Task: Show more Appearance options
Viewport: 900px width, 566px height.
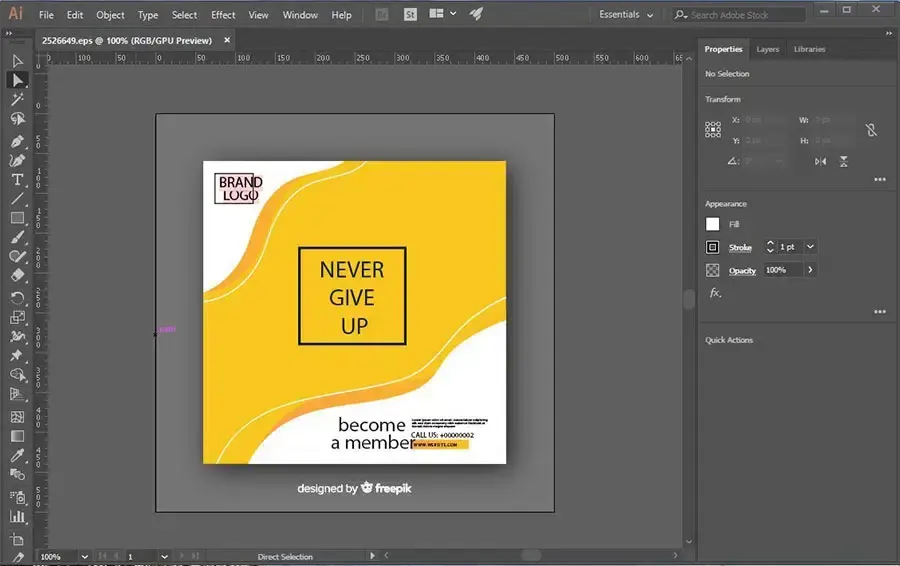Action: (x=880, y=312)
